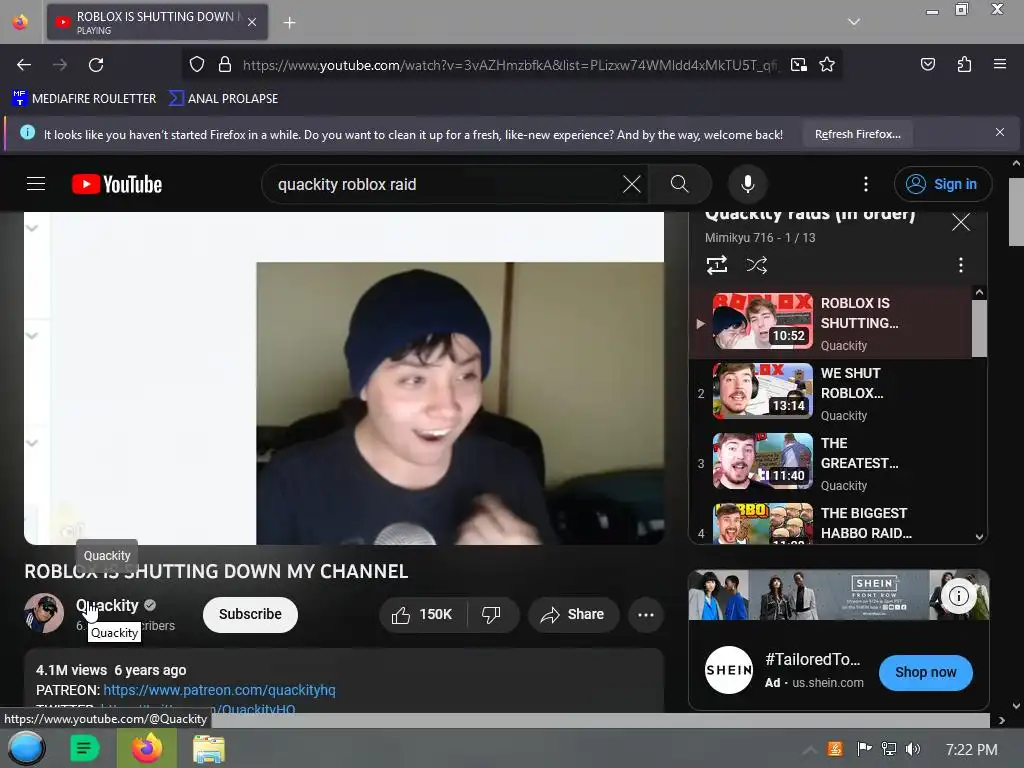
Task: Open the SHEIN round logo
Action: (x=729, y=670)
